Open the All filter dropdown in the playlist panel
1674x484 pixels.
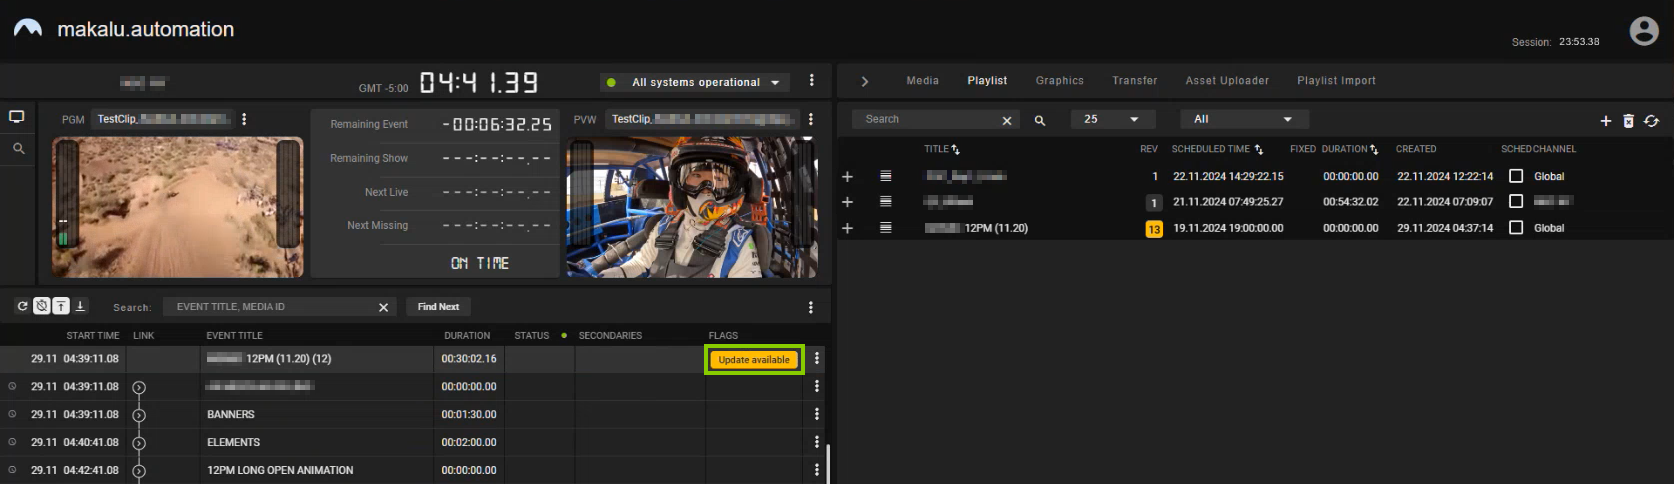coord(1240,119)
